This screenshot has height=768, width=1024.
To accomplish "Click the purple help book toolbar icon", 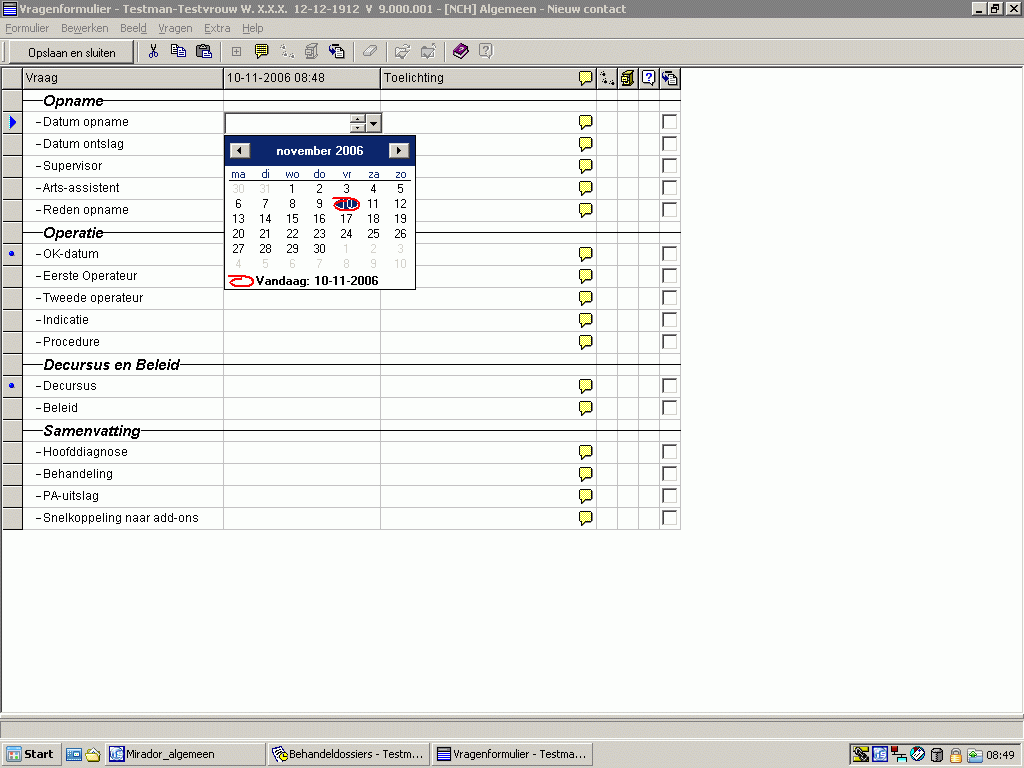I will coord(460,52).
